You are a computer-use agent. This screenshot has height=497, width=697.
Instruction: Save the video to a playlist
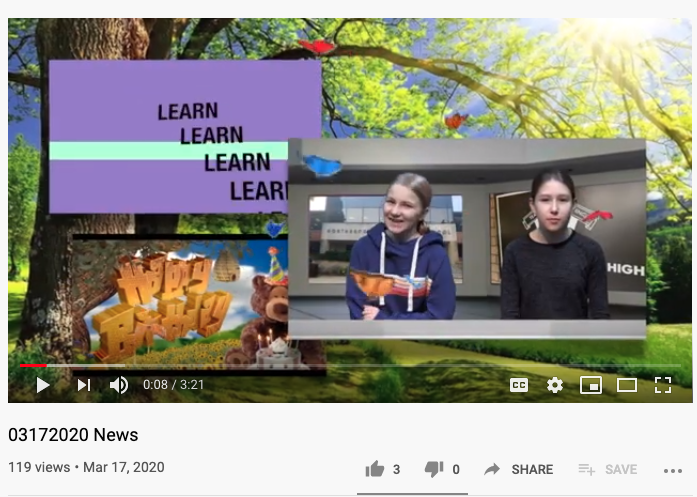608,469
